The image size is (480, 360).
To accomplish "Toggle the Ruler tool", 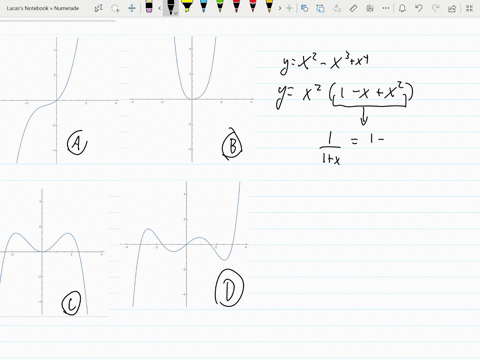I will pyautogui.click(x=353, y=8).
